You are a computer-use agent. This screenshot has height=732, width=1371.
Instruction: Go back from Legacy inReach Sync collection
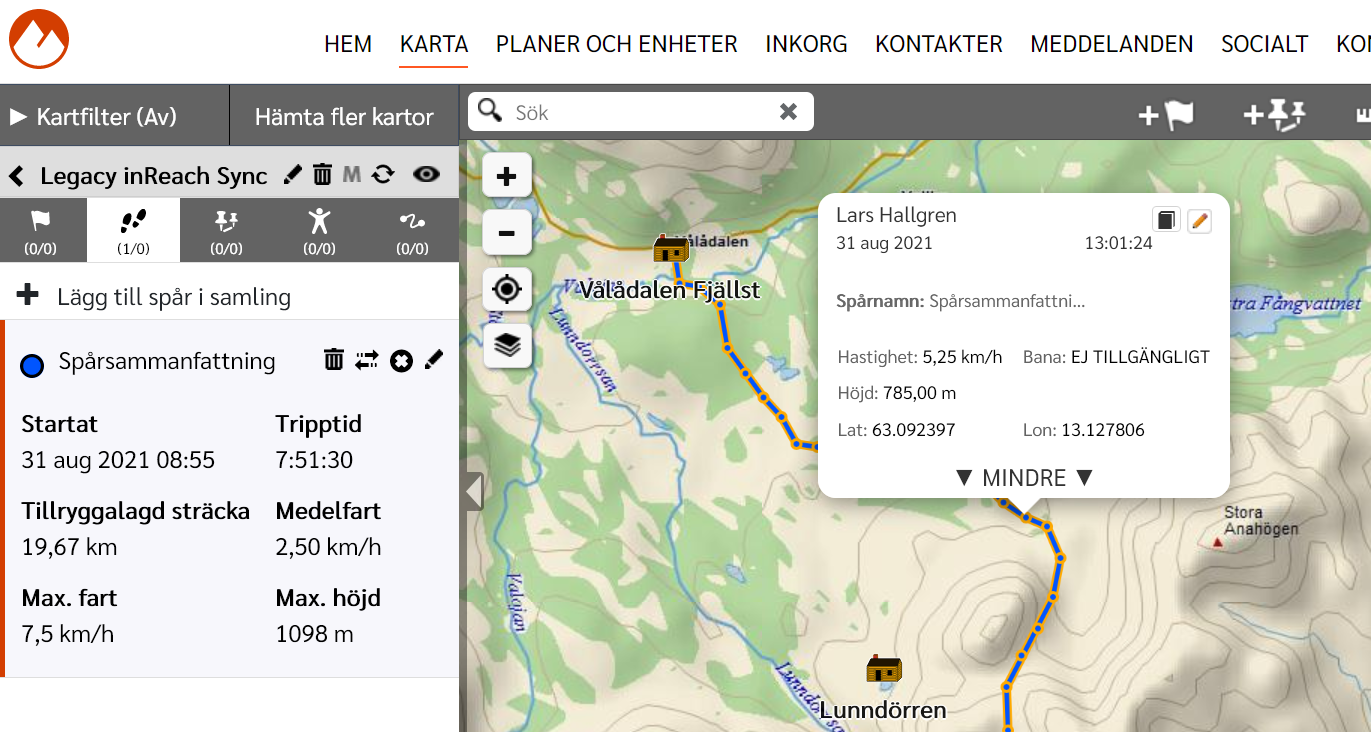[16, 177]
